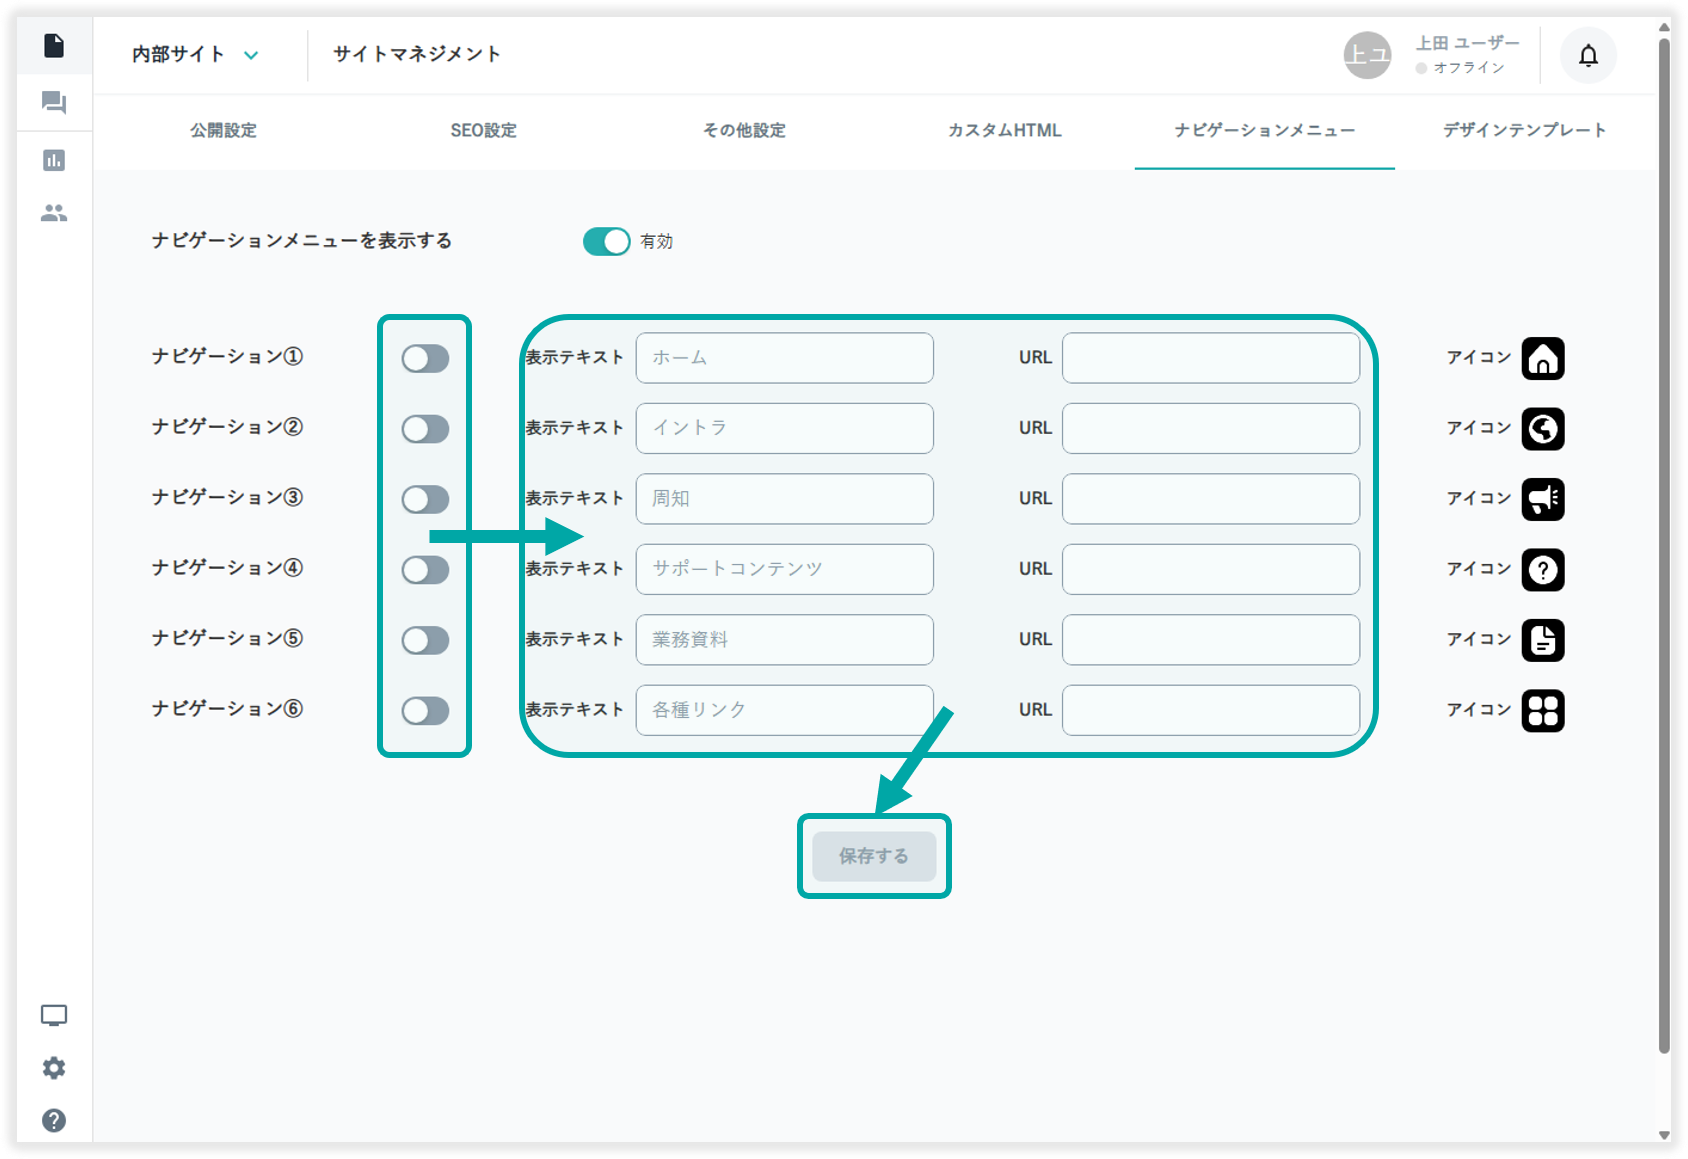Switch to the SEO設定 tab
Screen dimensions: 1688x1159
pos(483,131)
